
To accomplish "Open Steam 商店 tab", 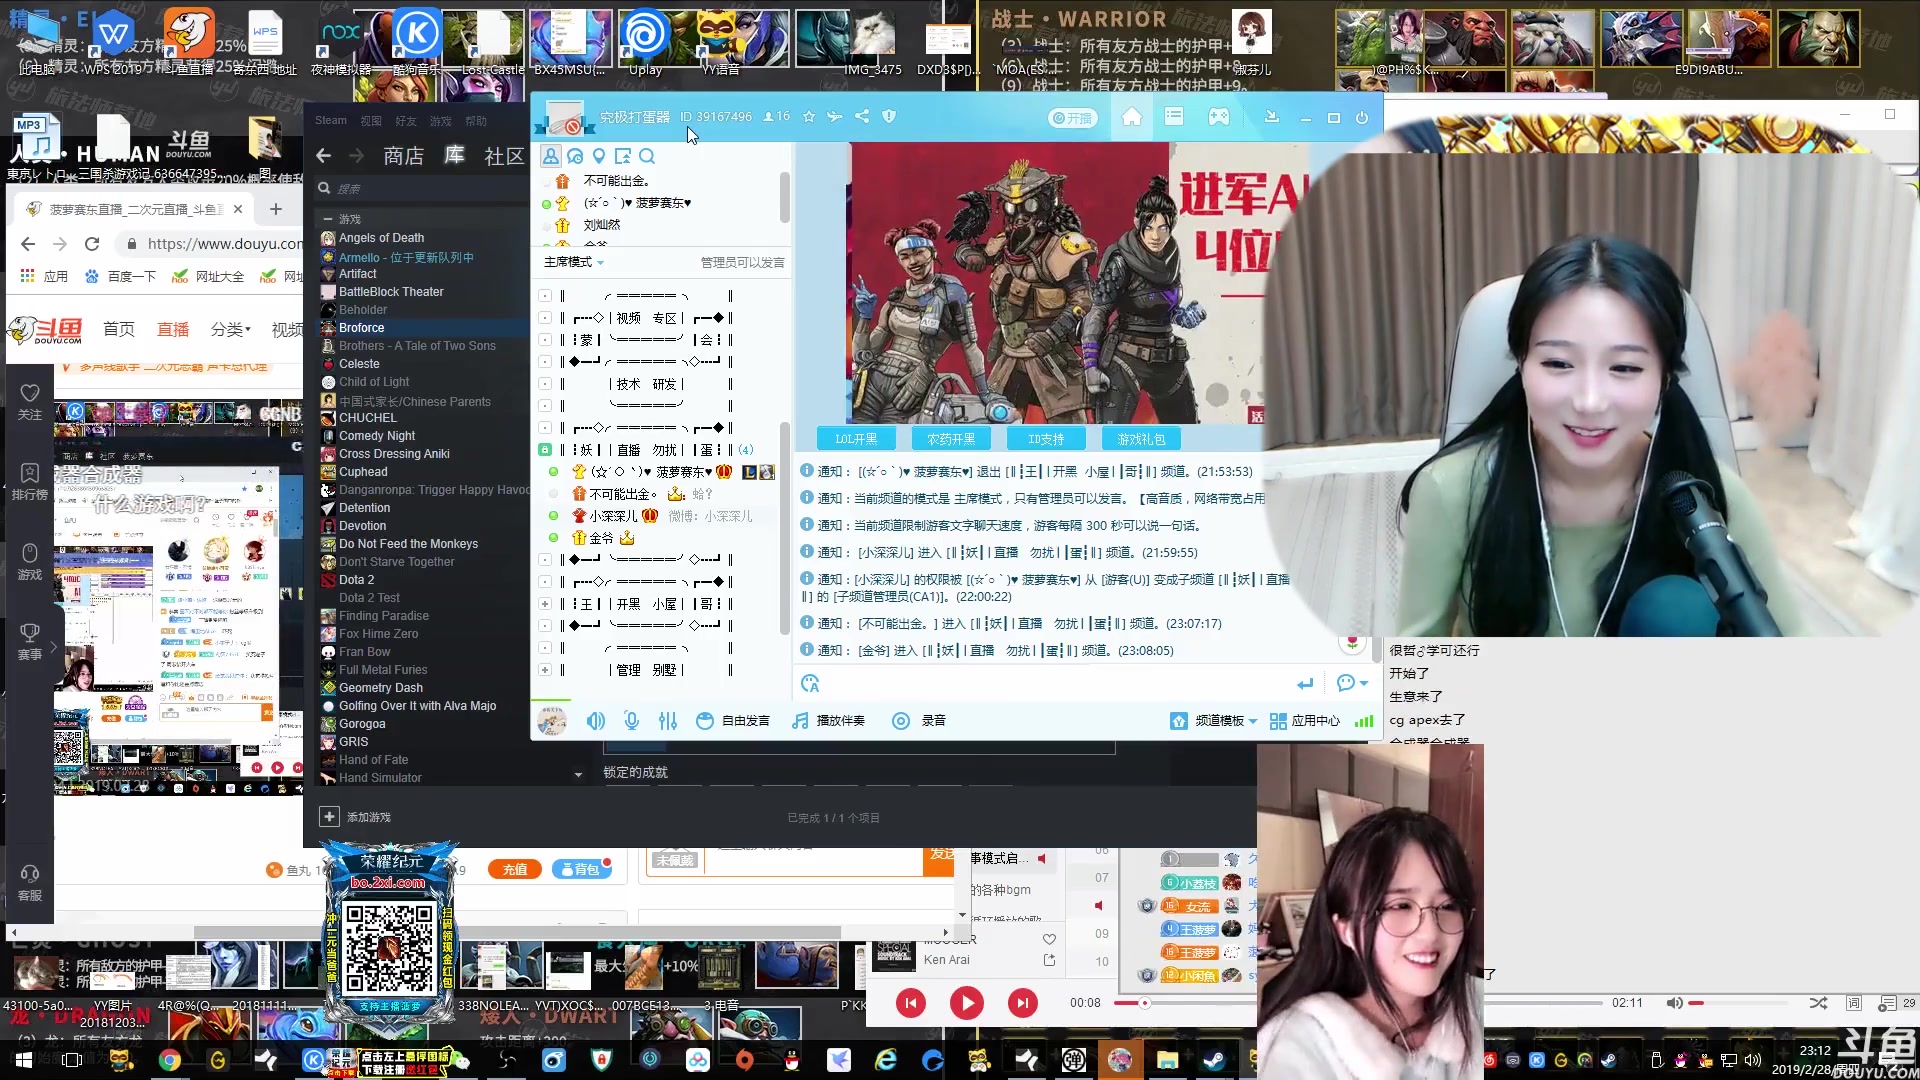I will [403, 156].
